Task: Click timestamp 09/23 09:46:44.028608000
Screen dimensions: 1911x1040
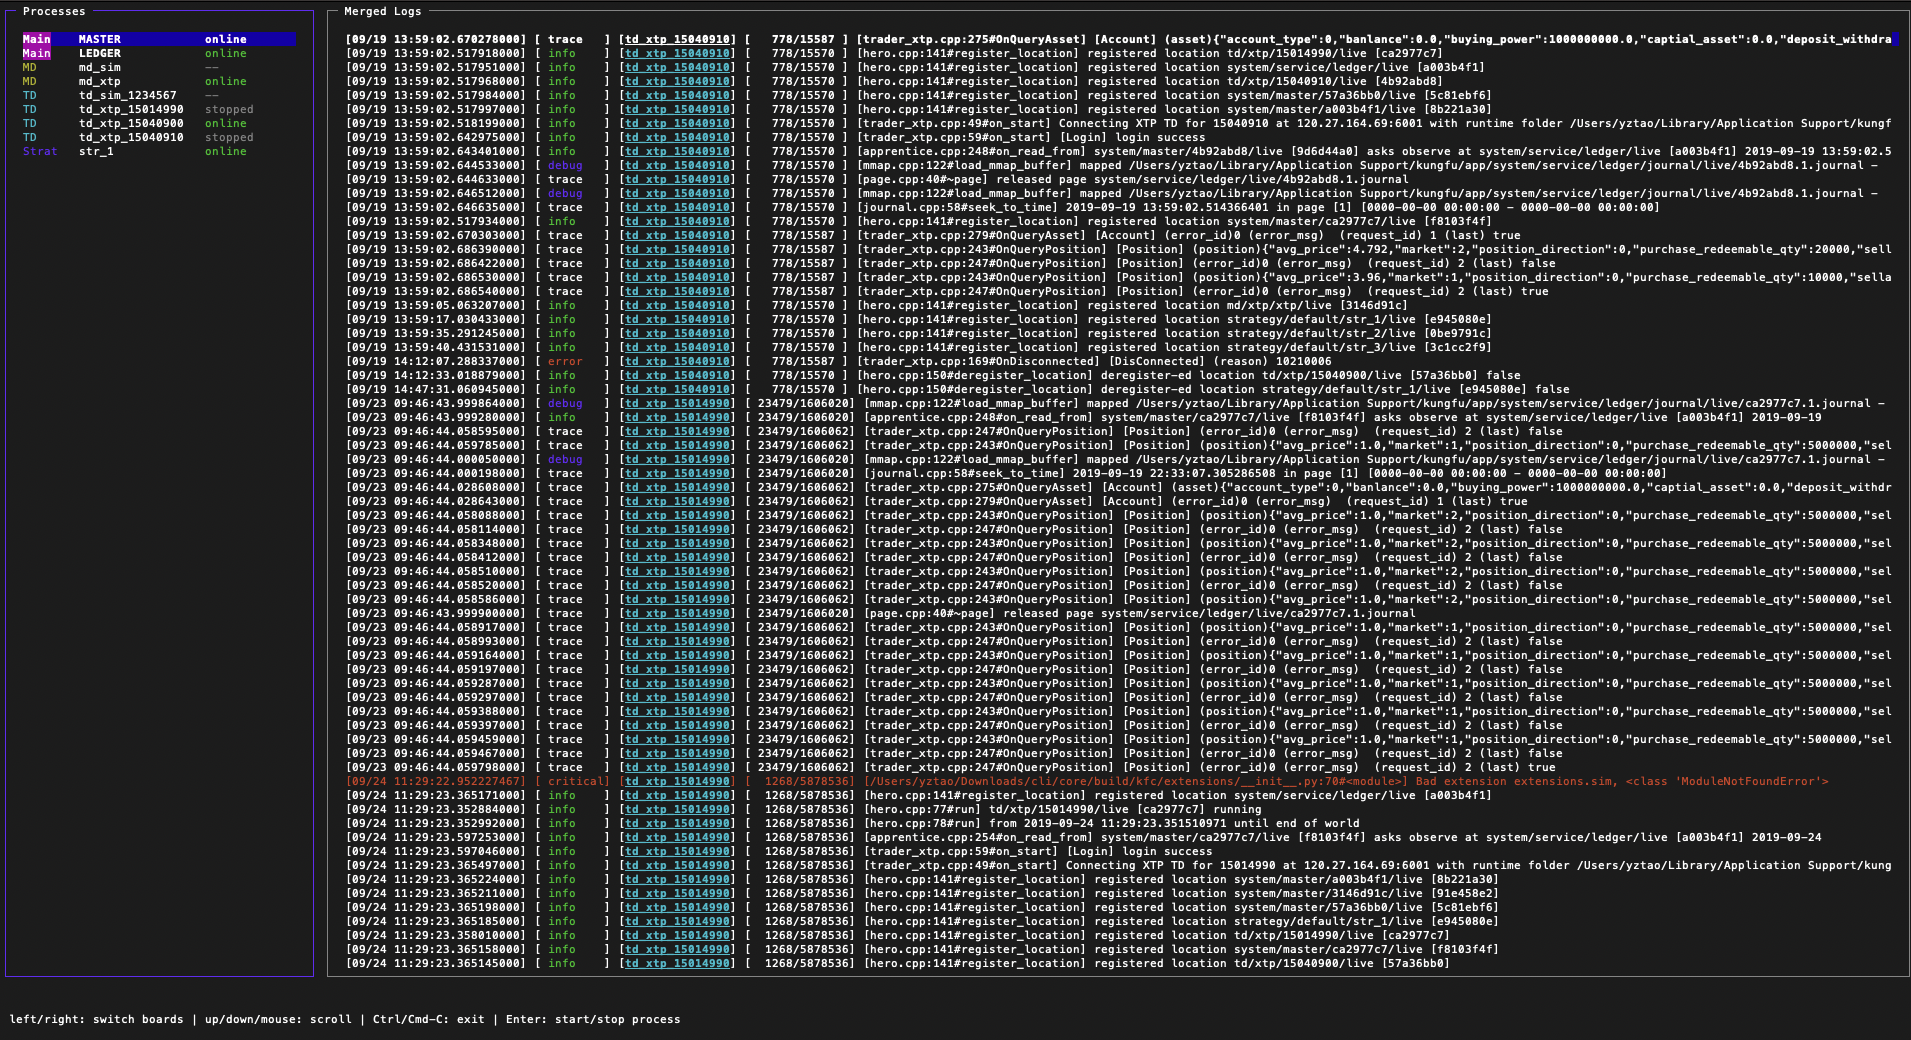Action: pyautogui.click(x=435, y=487)
